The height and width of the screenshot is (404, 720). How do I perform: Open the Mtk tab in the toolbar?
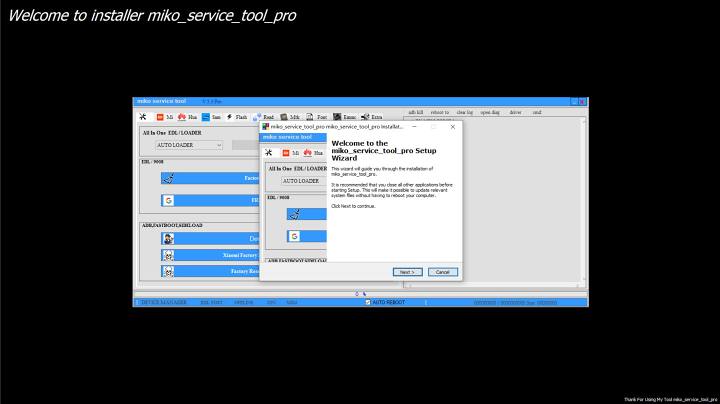tap(290, 117)
